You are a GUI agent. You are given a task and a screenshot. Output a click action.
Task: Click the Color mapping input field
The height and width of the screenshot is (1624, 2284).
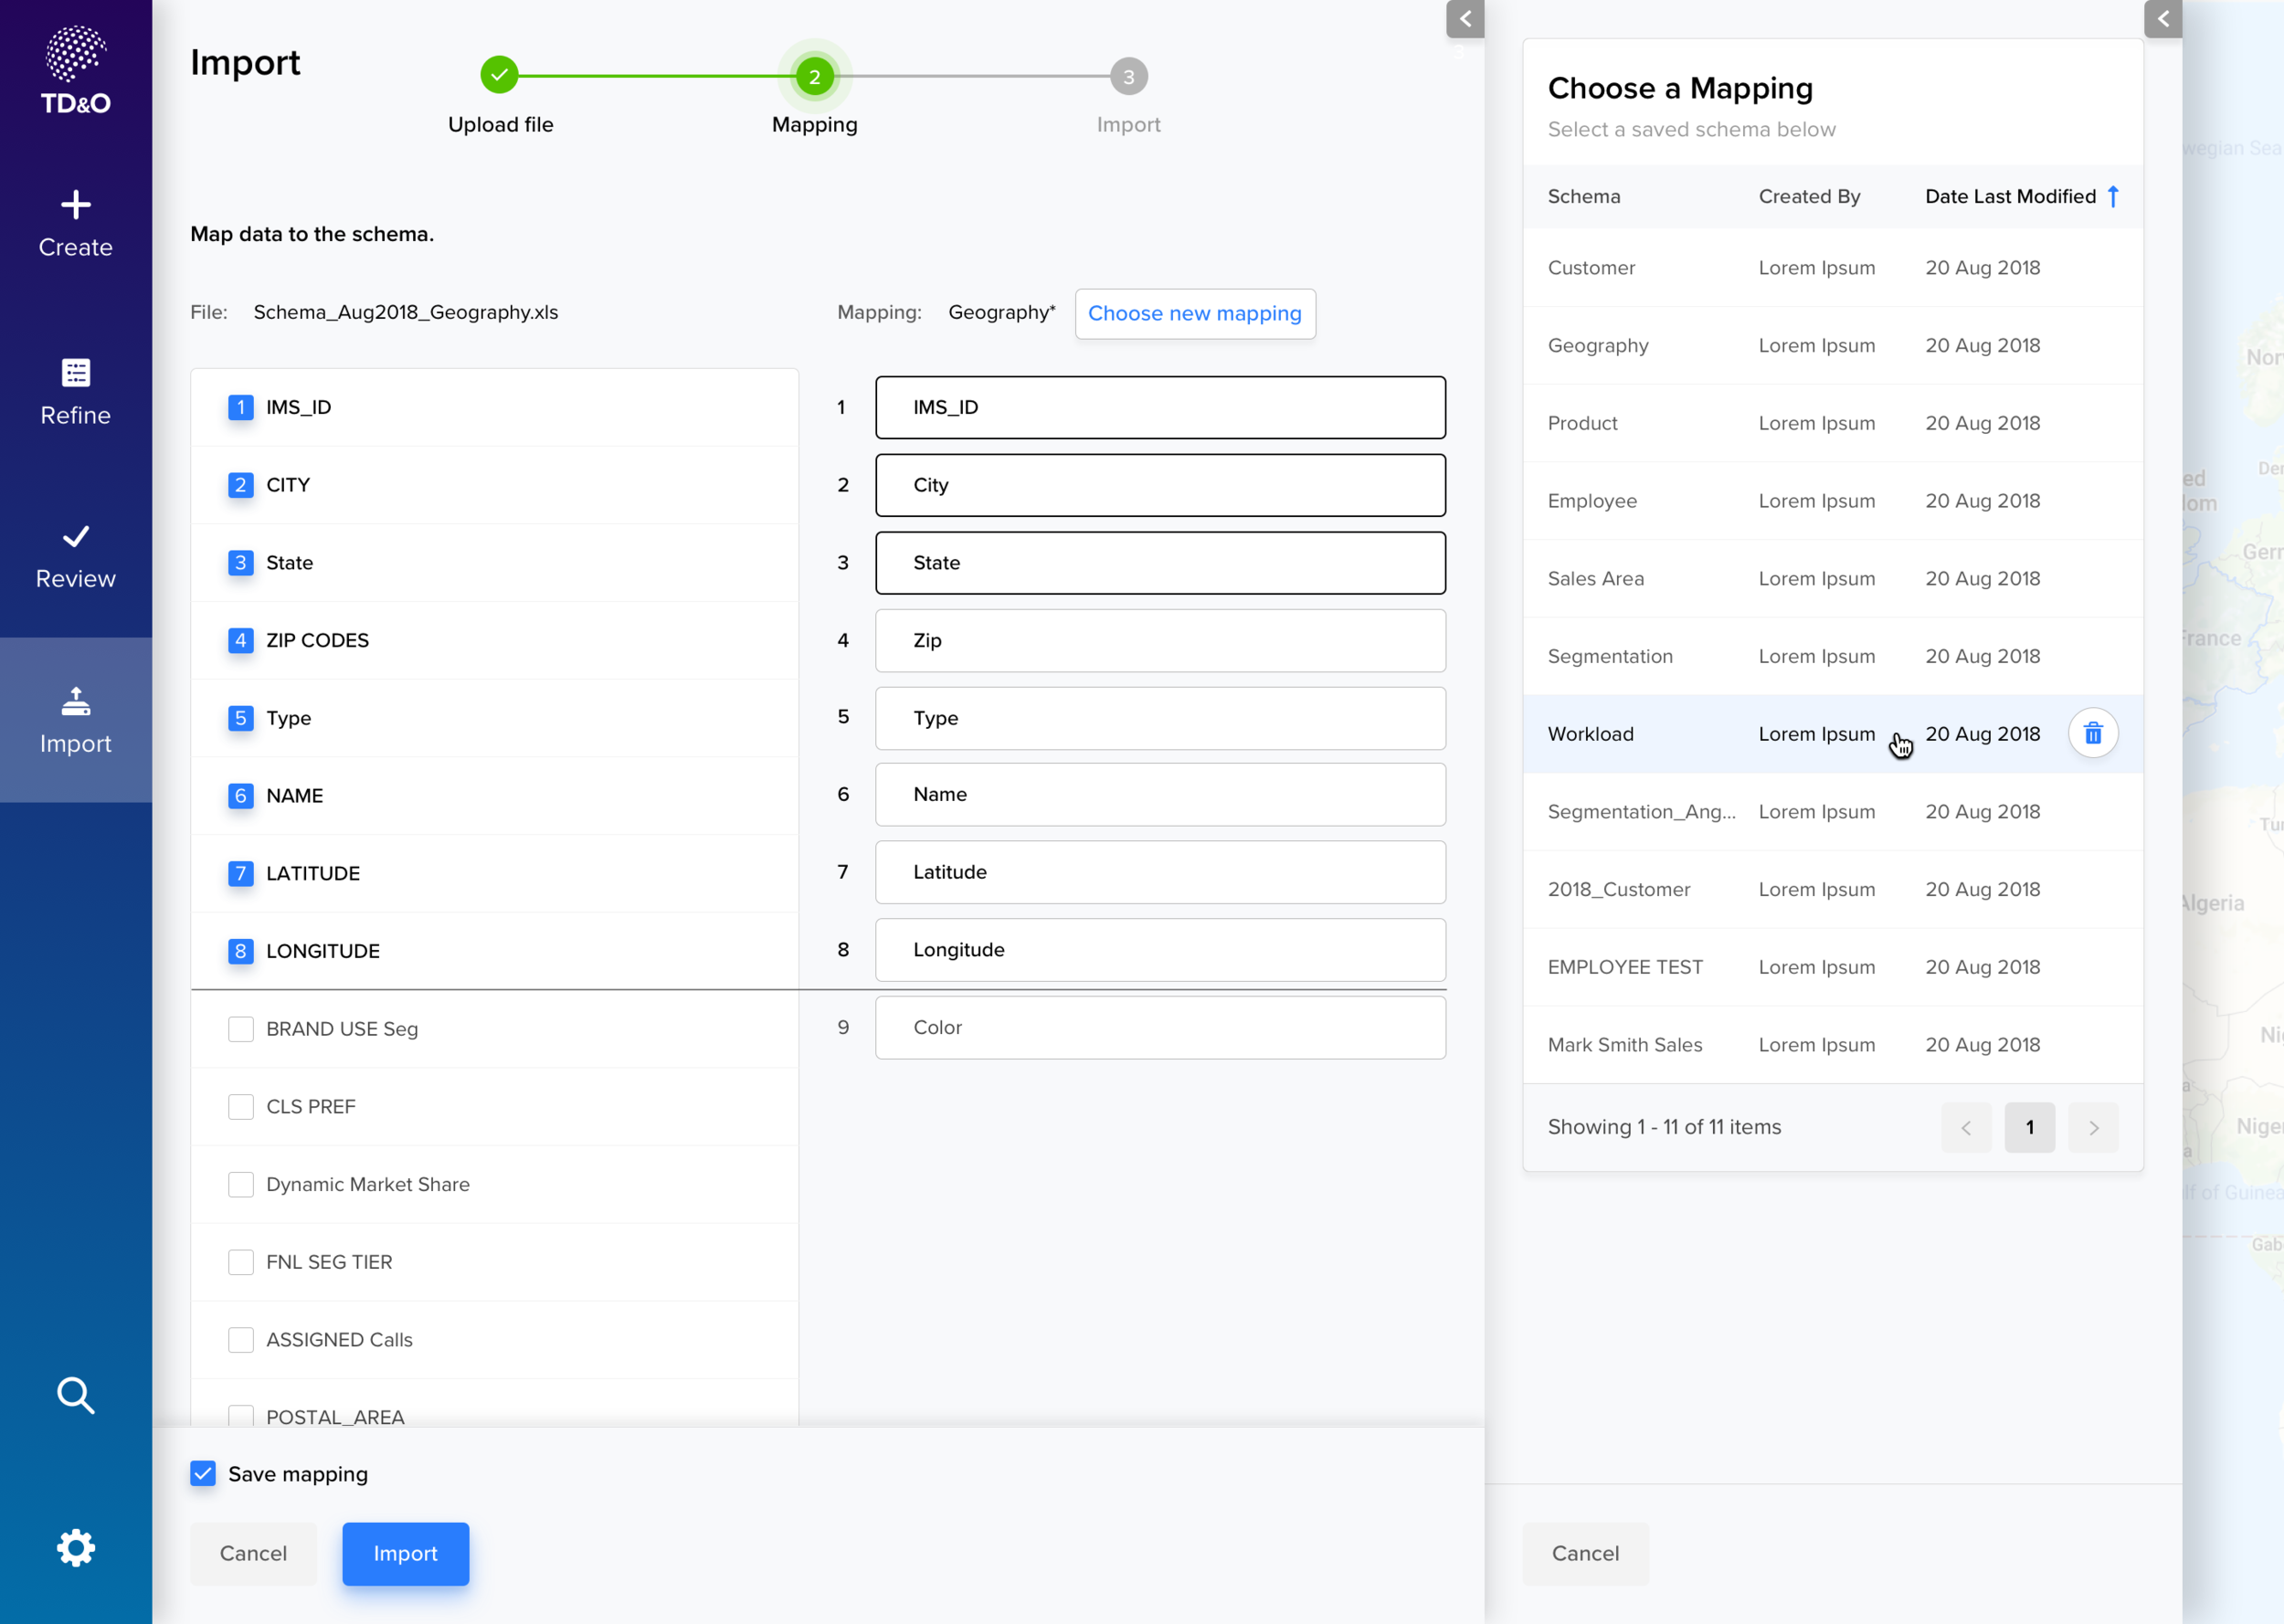1160,1027
